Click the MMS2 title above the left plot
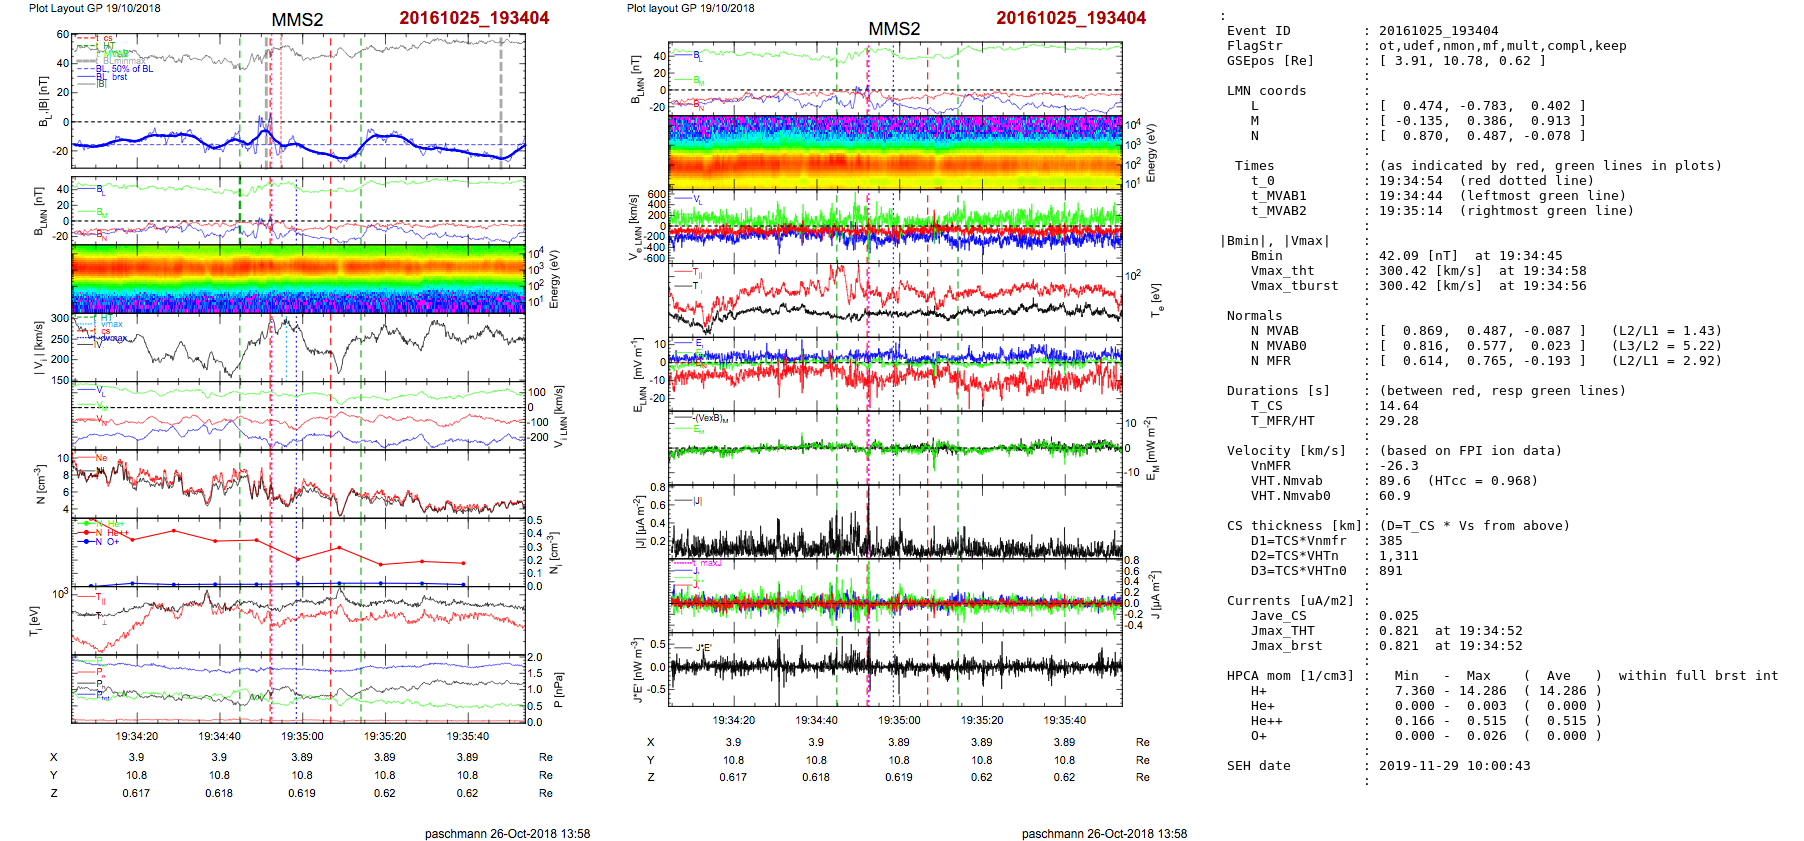 pos(297,20)
